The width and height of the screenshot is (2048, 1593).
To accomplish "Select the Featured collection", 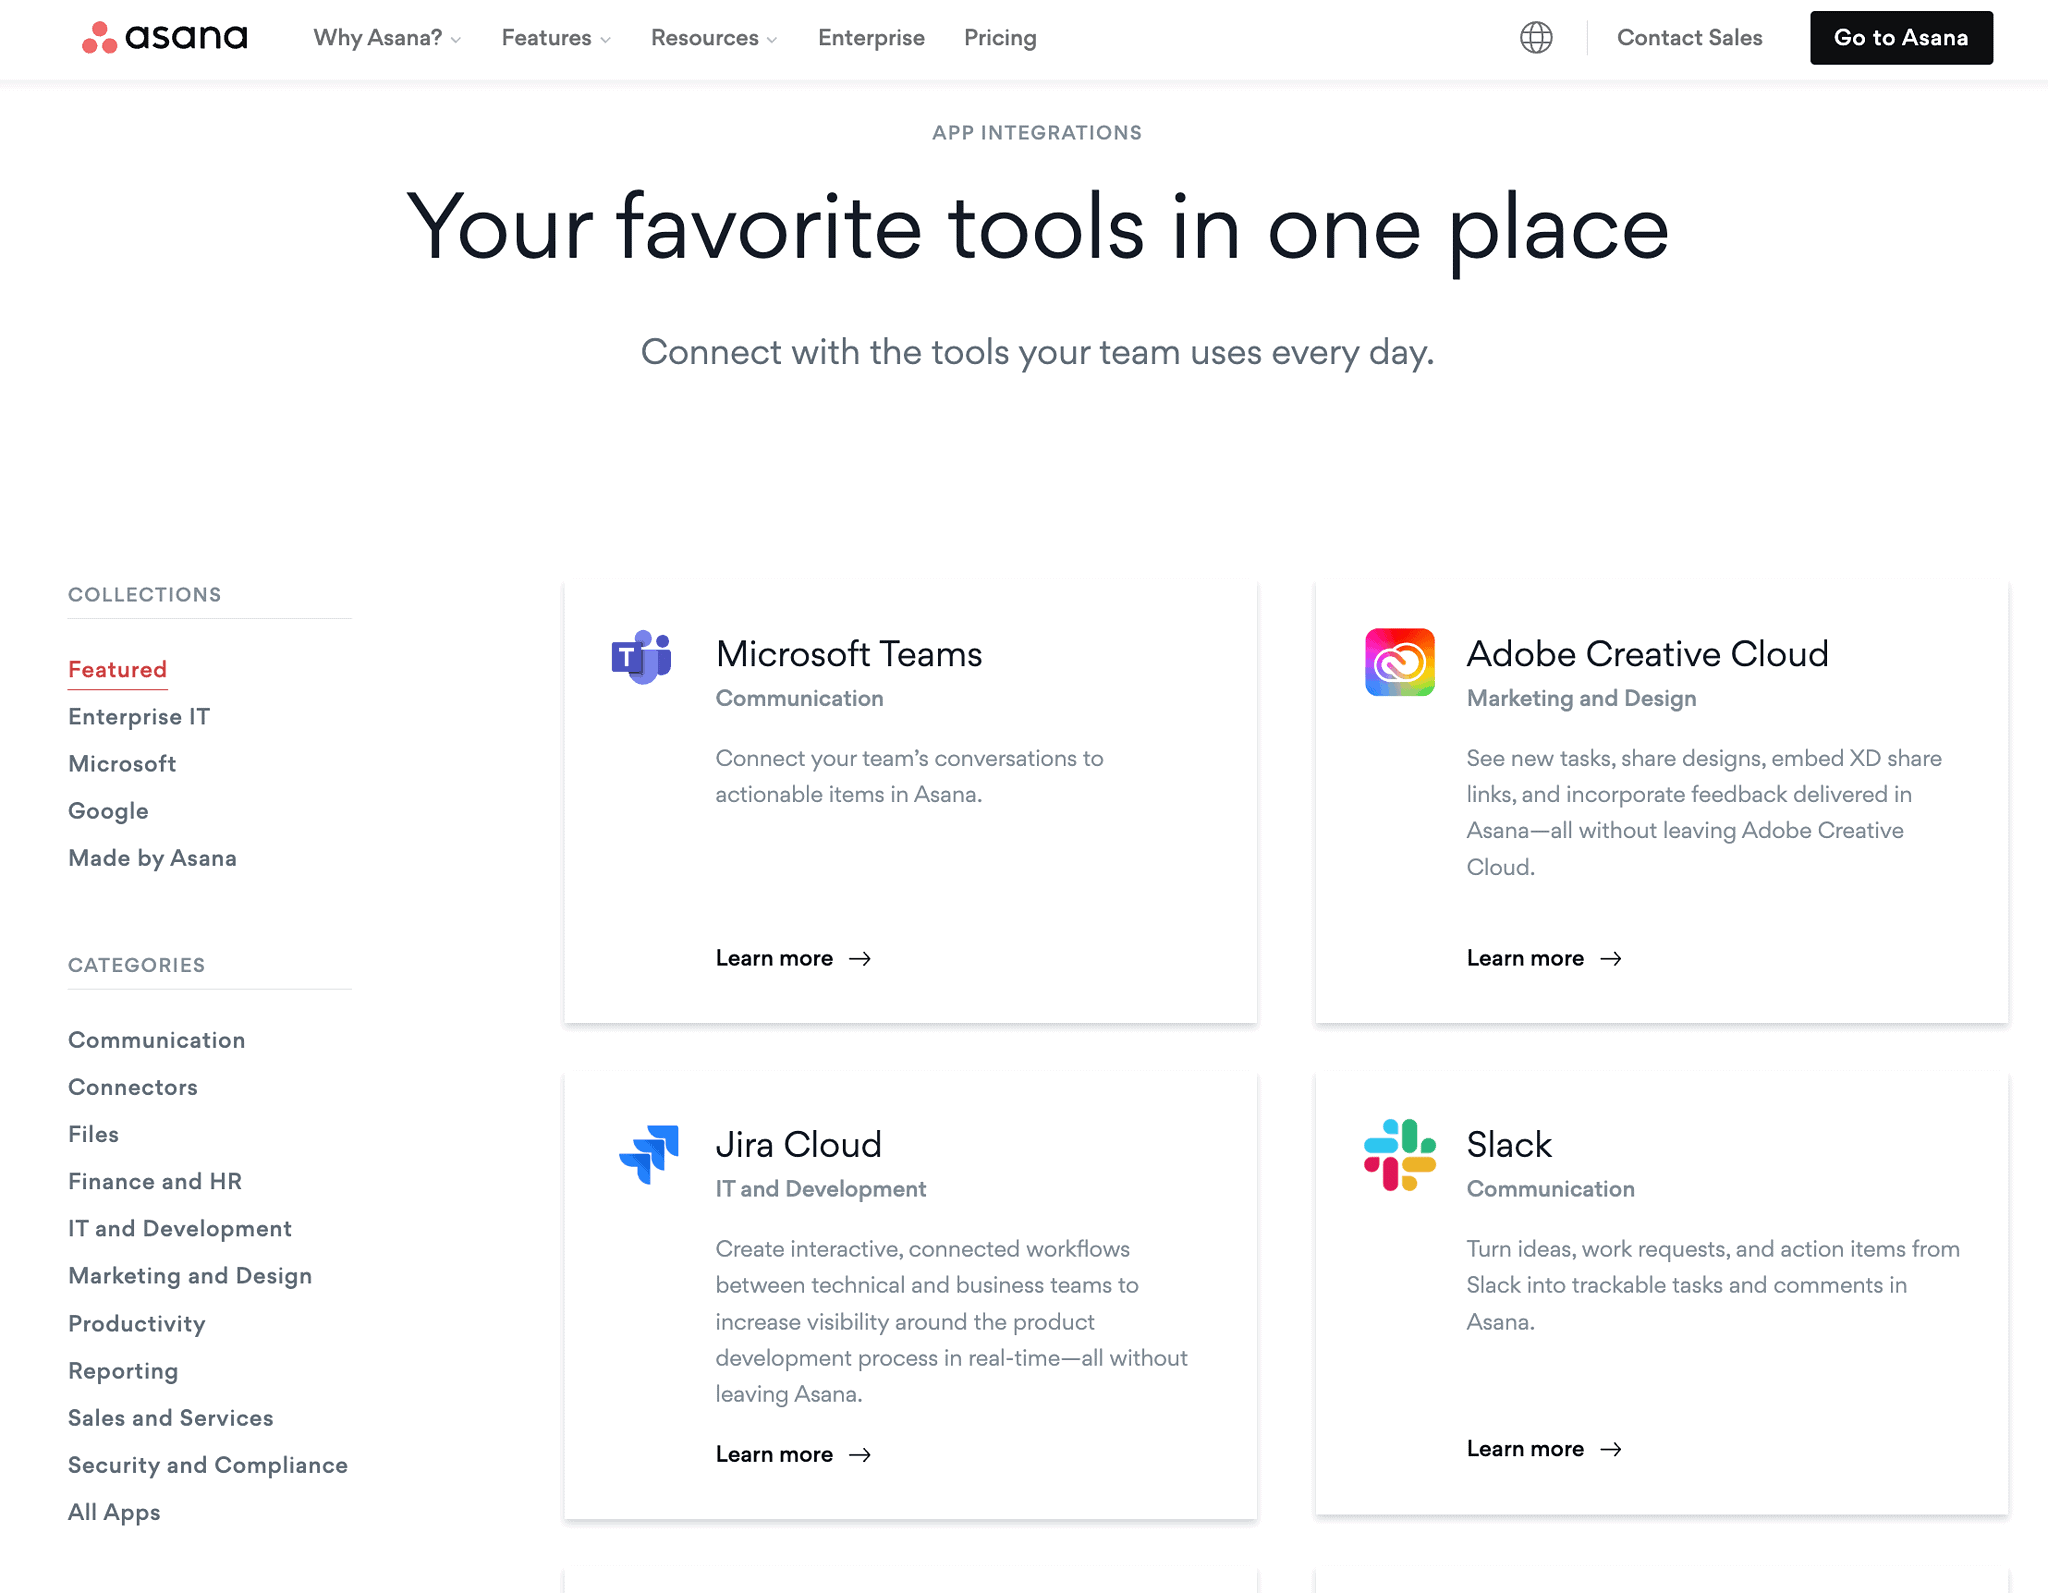I will coord(117,670).
